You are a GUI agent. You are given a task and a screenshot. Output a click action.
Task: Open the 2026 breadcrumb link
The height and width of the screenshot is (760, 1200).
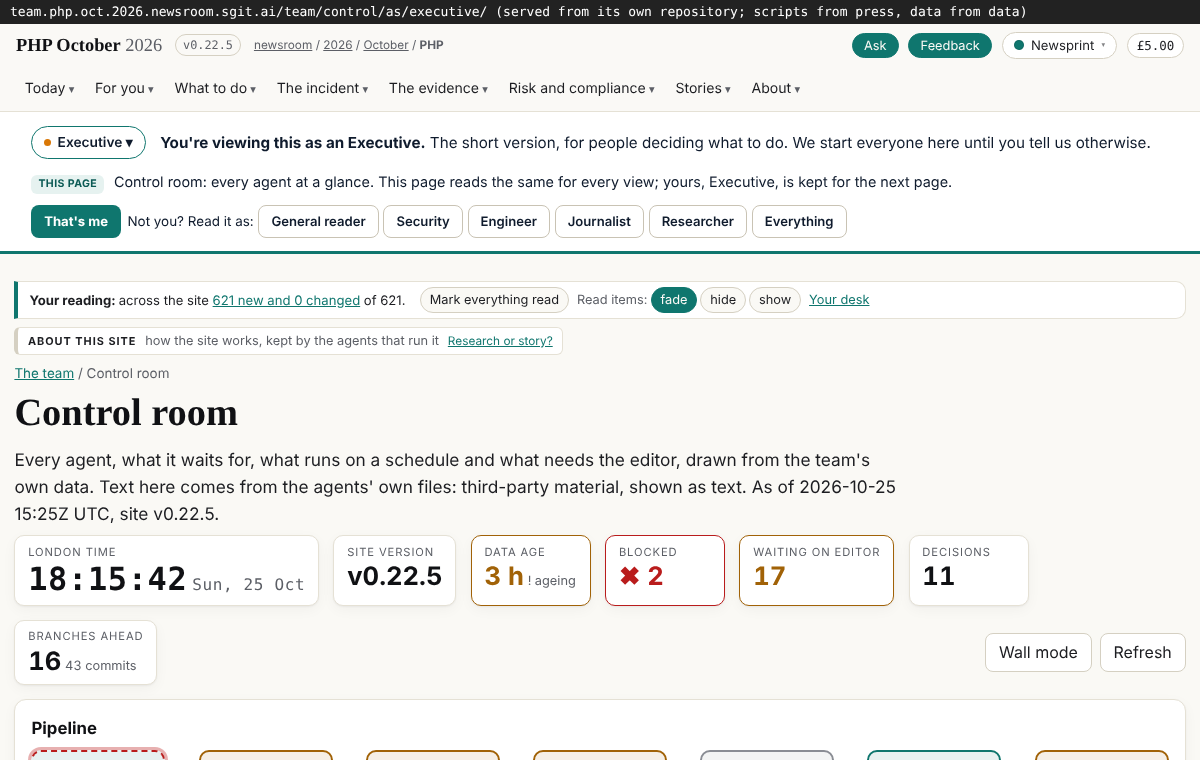[x=338, y=45]
